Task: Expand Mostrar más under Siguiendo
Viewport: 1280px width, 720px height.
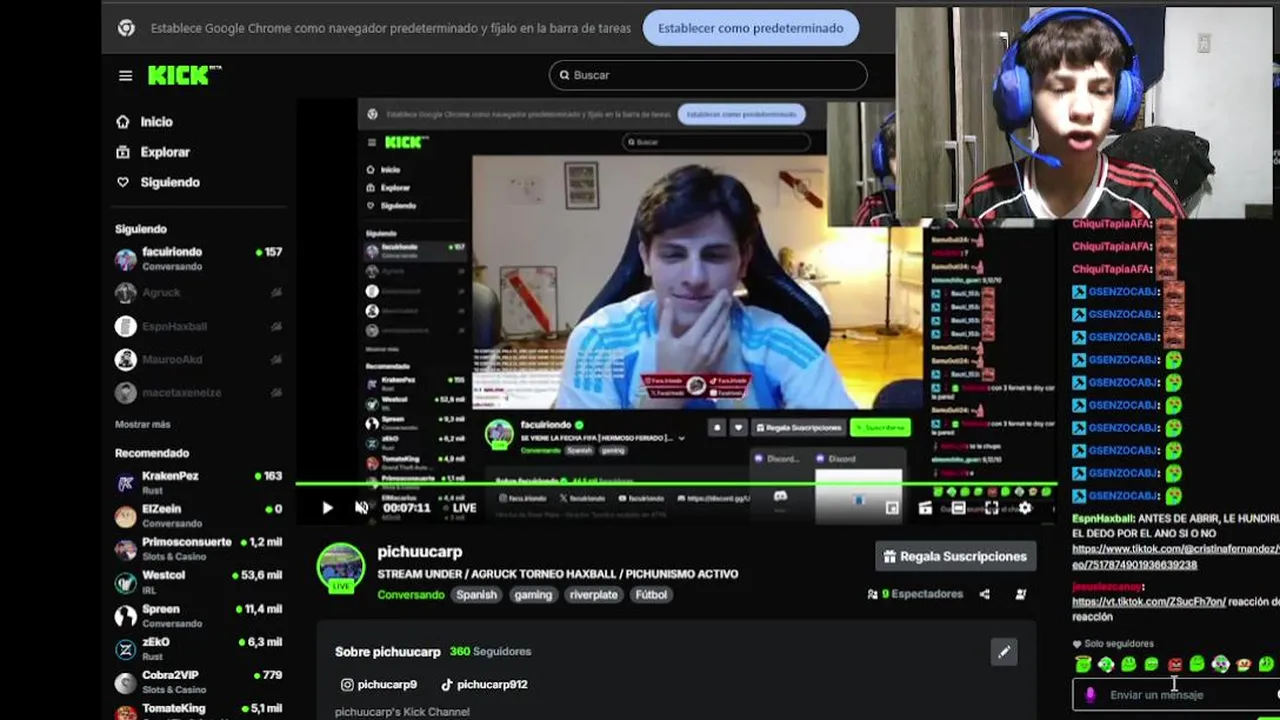Action: coord(143,424)
